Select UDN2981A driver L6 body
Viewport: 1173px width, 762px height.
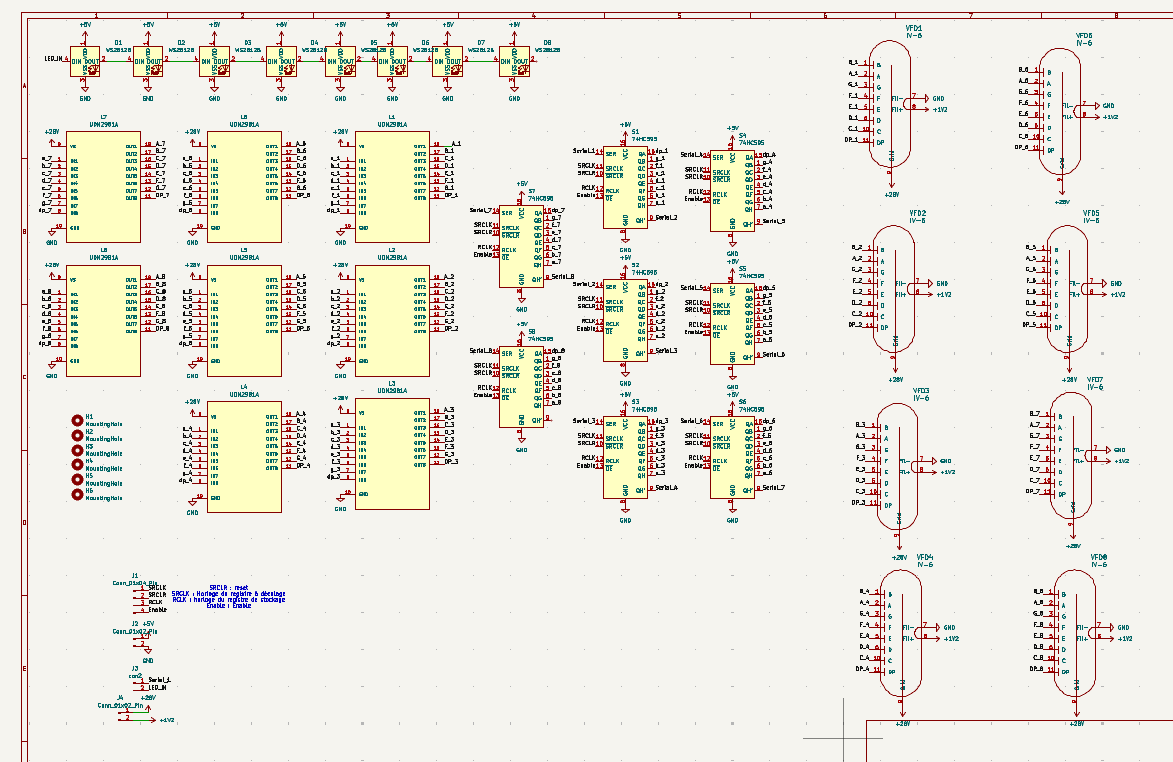244,187
